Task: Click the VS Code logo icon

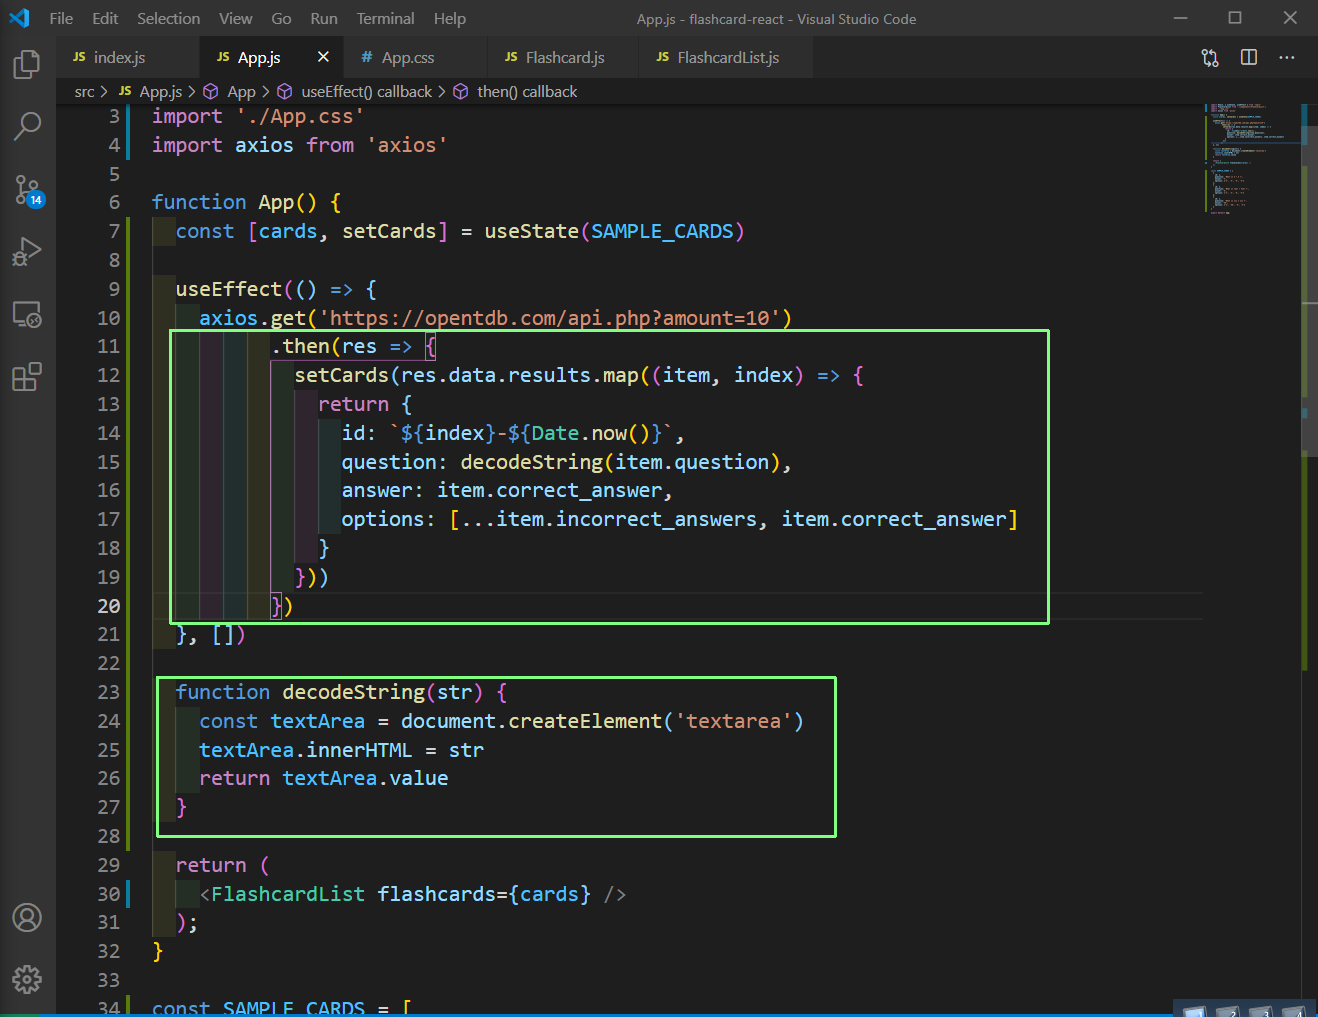Action: (x=19, y=18)
